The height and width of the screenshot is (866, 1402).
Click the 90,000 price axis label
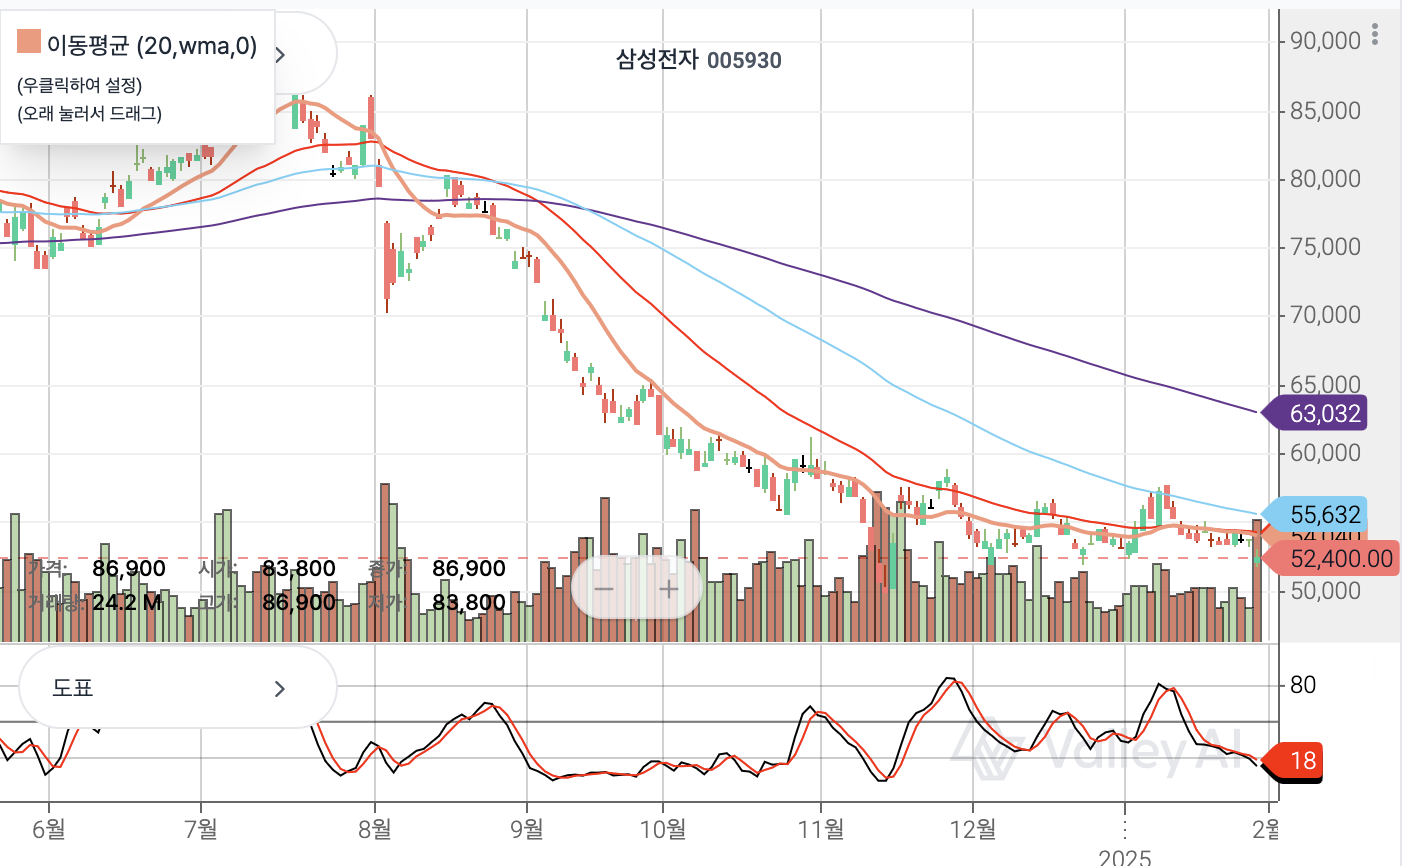[x=1325, y=41]
